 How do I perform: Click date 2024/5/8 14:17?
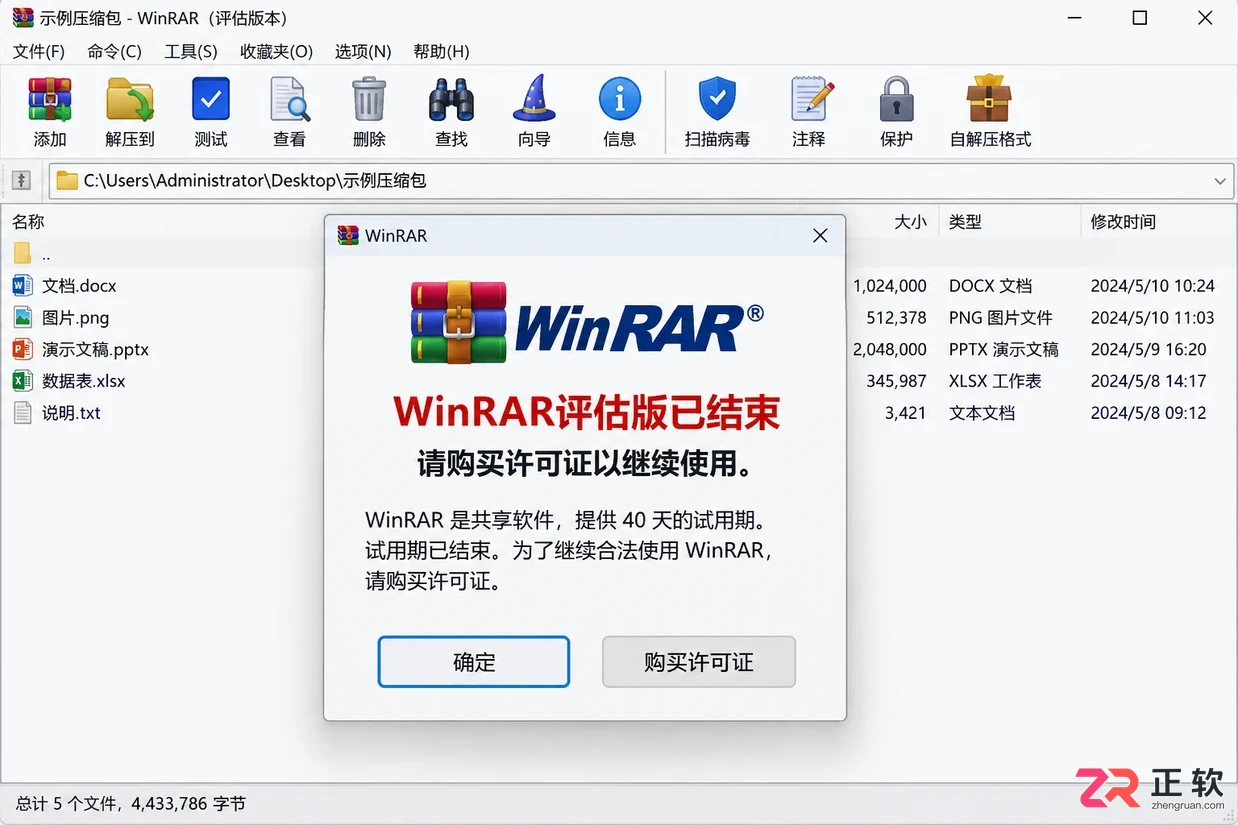pyautogui.click(x=1148, y=381)
